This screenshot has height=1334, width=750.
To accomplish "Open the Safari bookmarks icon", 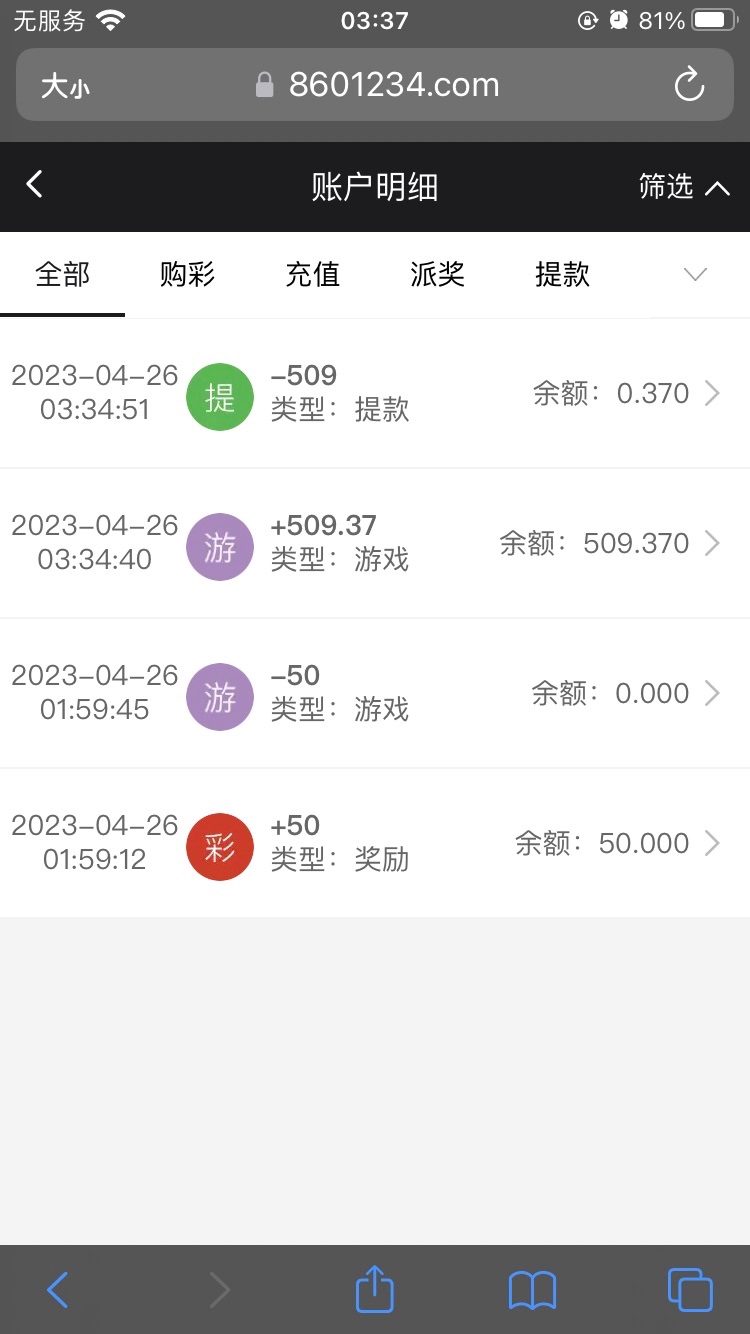I will [532, 1290].
